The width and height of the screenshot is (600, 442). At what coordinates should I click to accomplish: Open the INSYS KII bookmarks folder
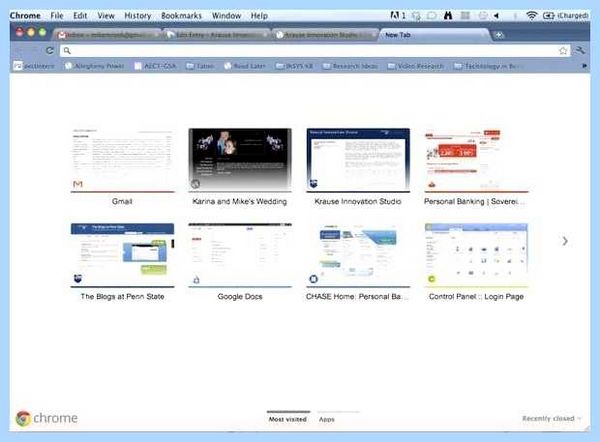pos(294,66)
